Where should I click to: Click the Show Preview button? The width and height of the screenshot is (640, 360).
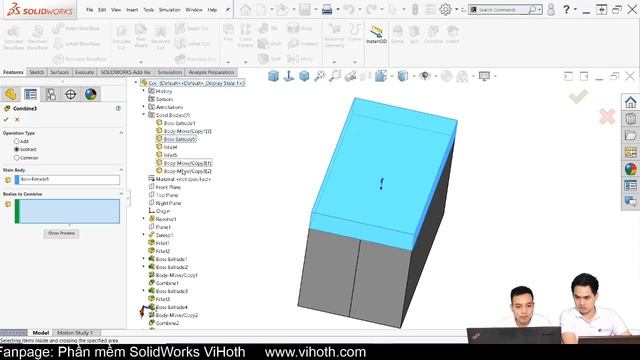[x=61, y=233]
